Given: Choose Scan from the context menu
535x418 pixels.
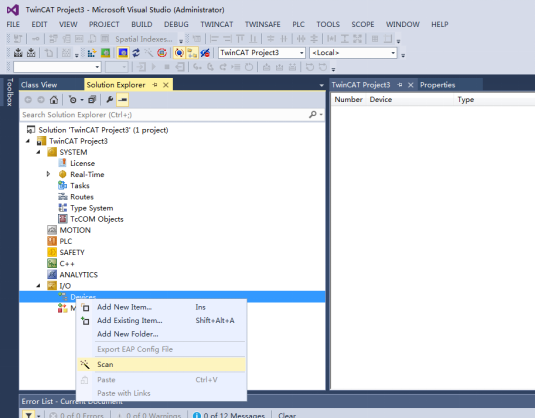Looking at the screenshot, I should point(161,364).
